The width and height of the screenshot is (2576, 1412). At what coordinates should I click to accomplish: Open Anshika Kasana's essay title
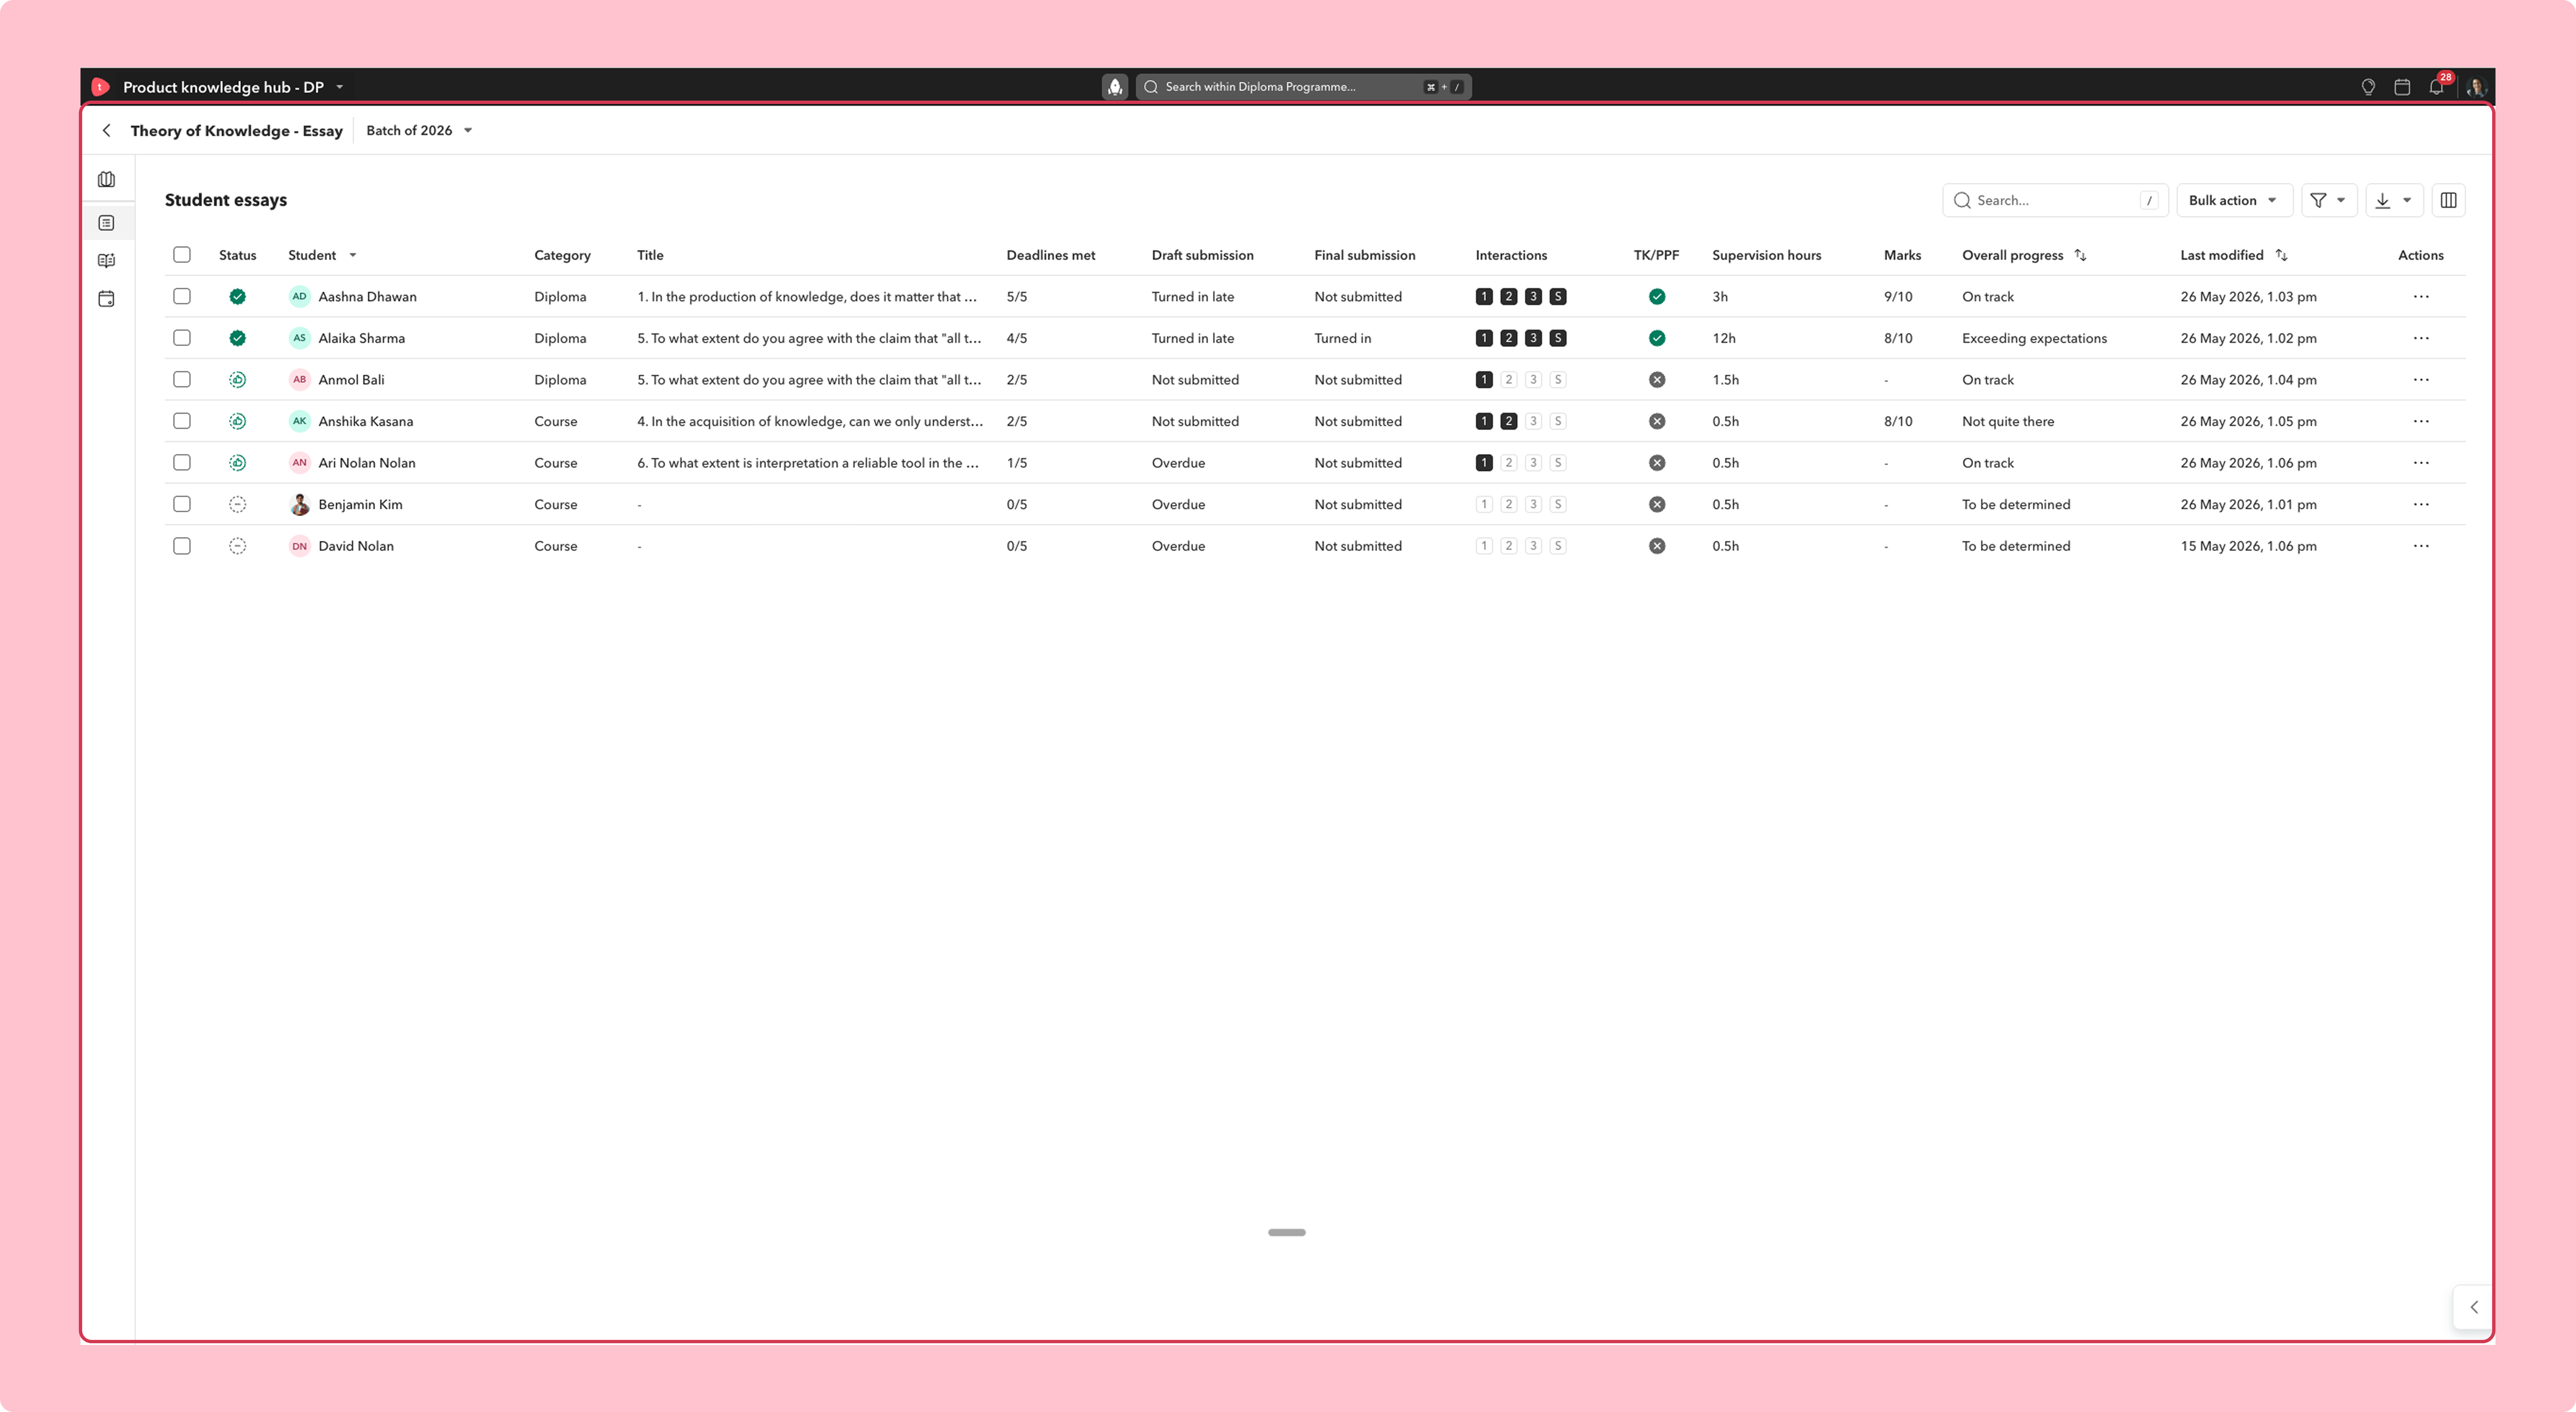pos(810,421)
